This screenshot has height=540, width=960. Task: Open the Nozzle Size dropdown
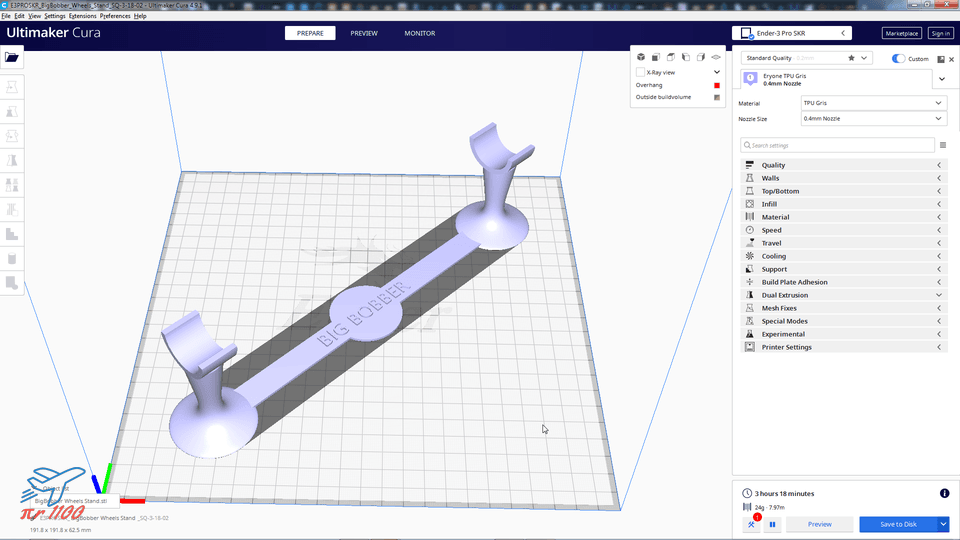[x=874, y=119]
